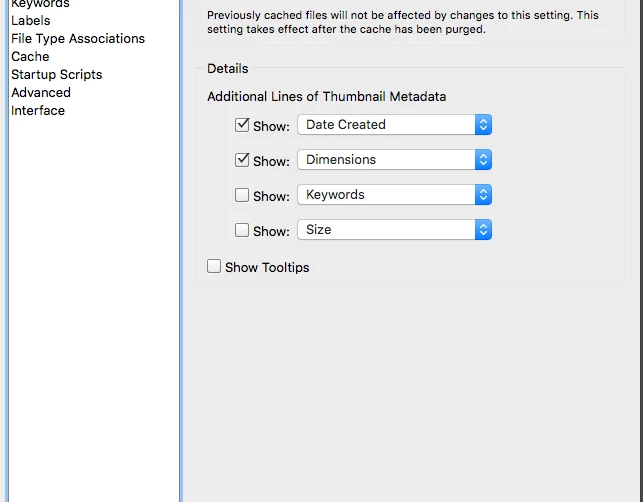Disable the Show checkbox for Dimensions
643x502 pixels.
242,160
